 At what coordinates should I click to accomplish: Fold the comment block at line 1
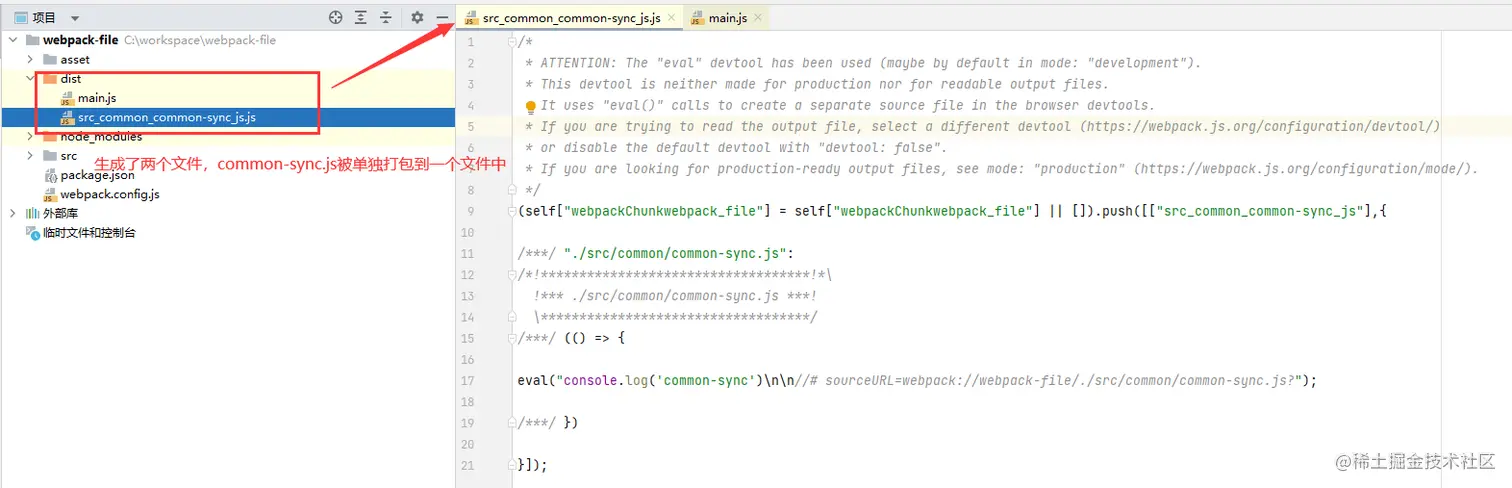[513, 42]
